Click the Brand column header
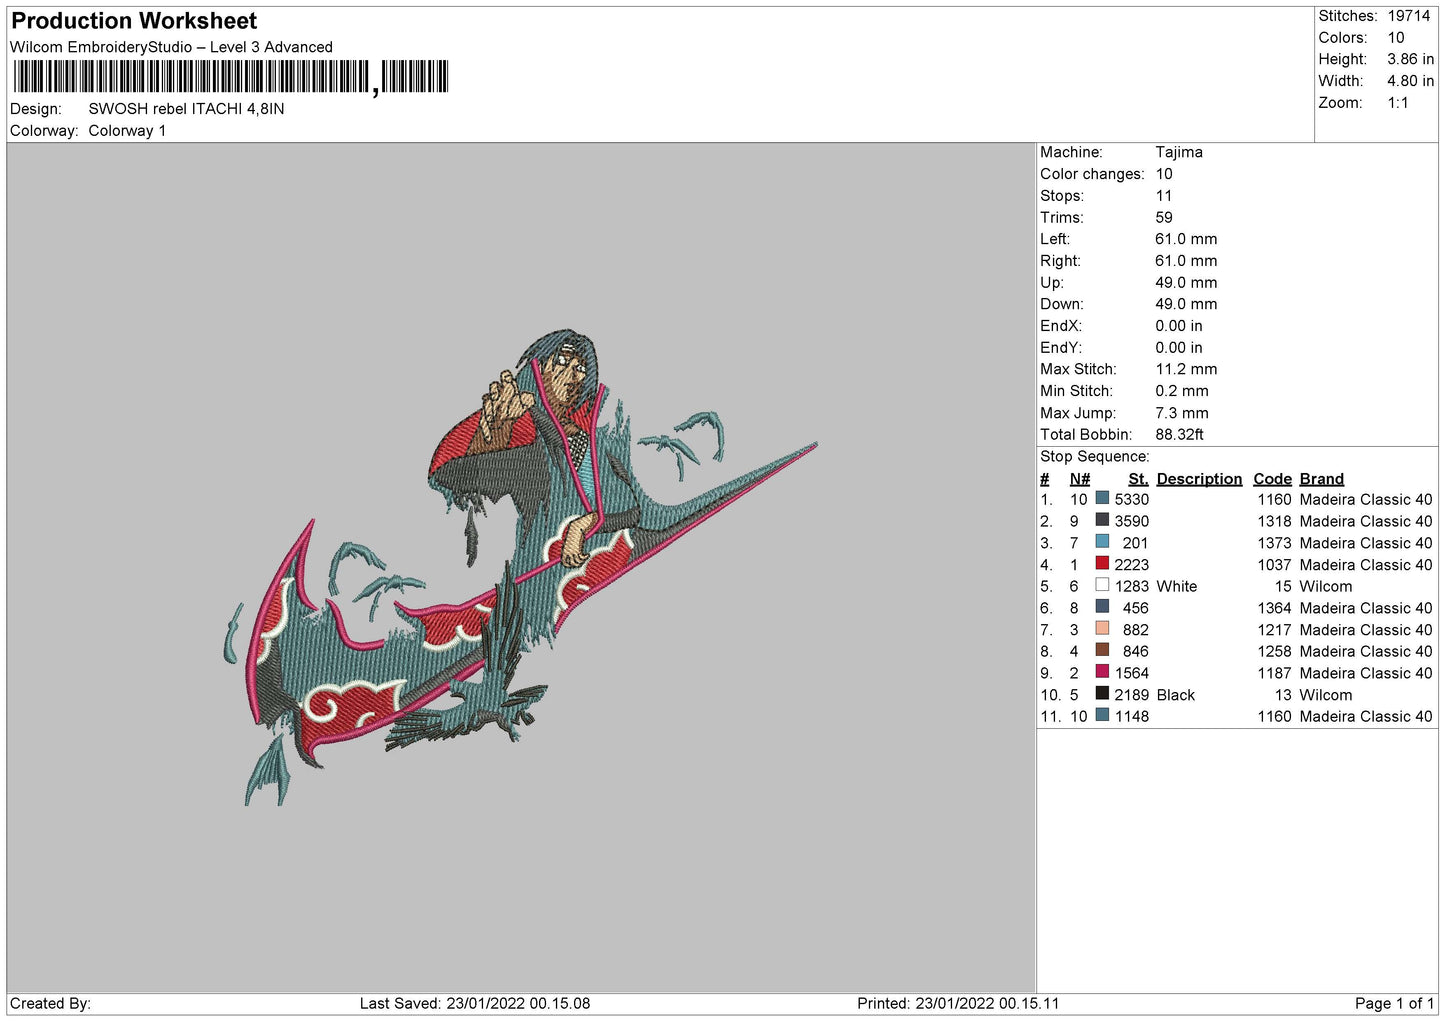Screen dimensions: 1445x1021 [1321, 479]
